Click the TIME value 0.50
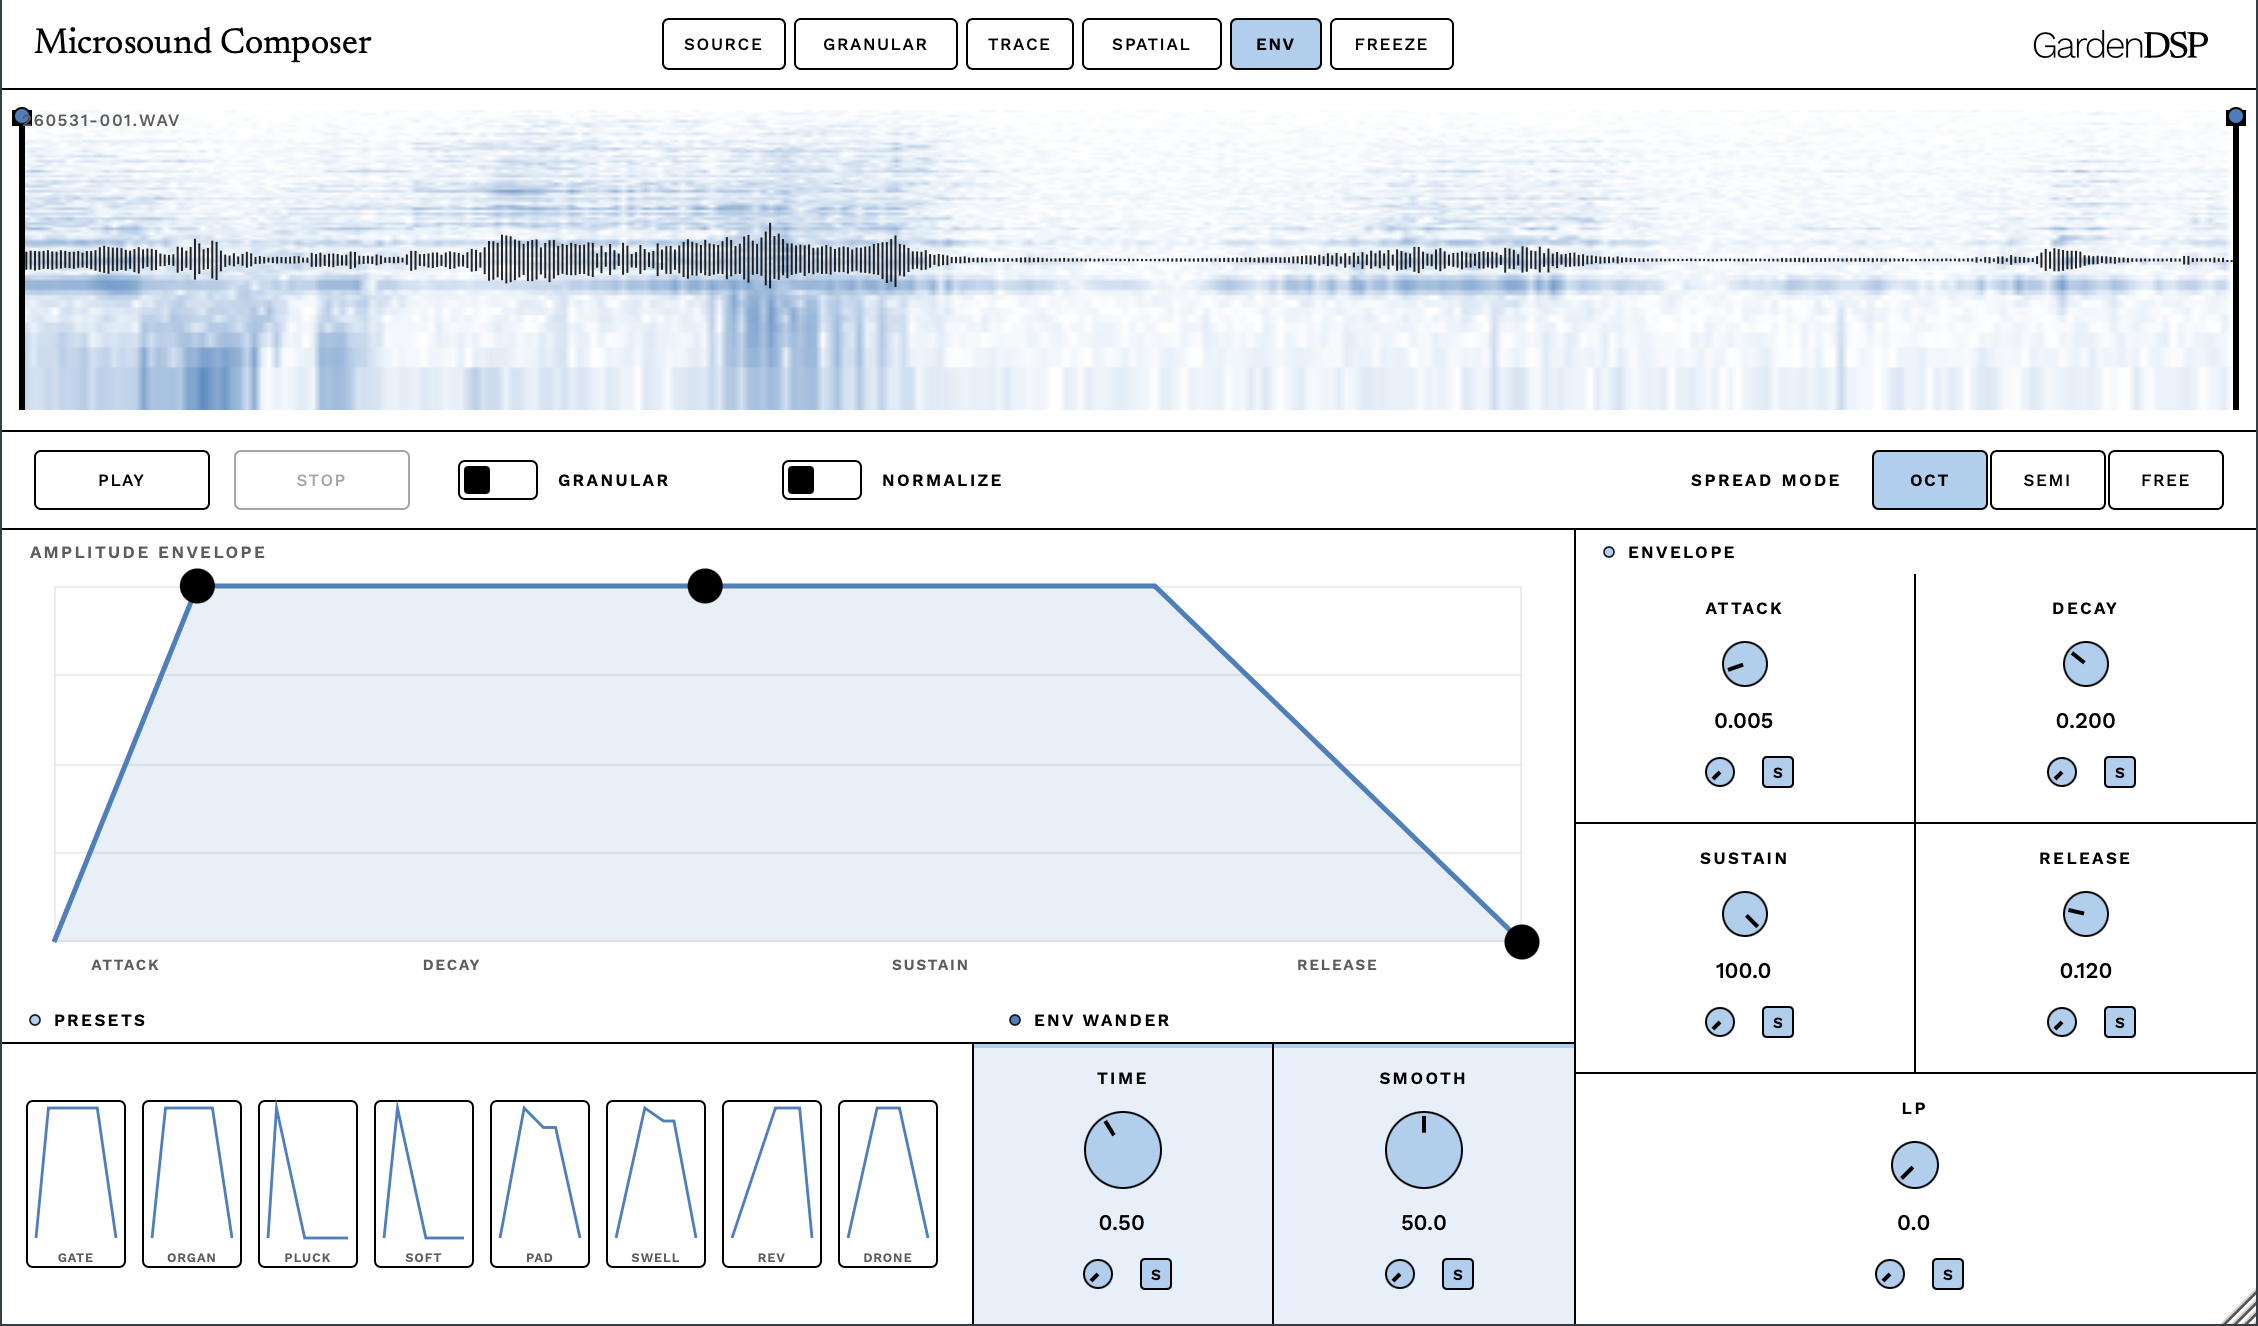Image resolution: width=2258 pixels, height=1326 pixels. (x=1122, y=1223)
